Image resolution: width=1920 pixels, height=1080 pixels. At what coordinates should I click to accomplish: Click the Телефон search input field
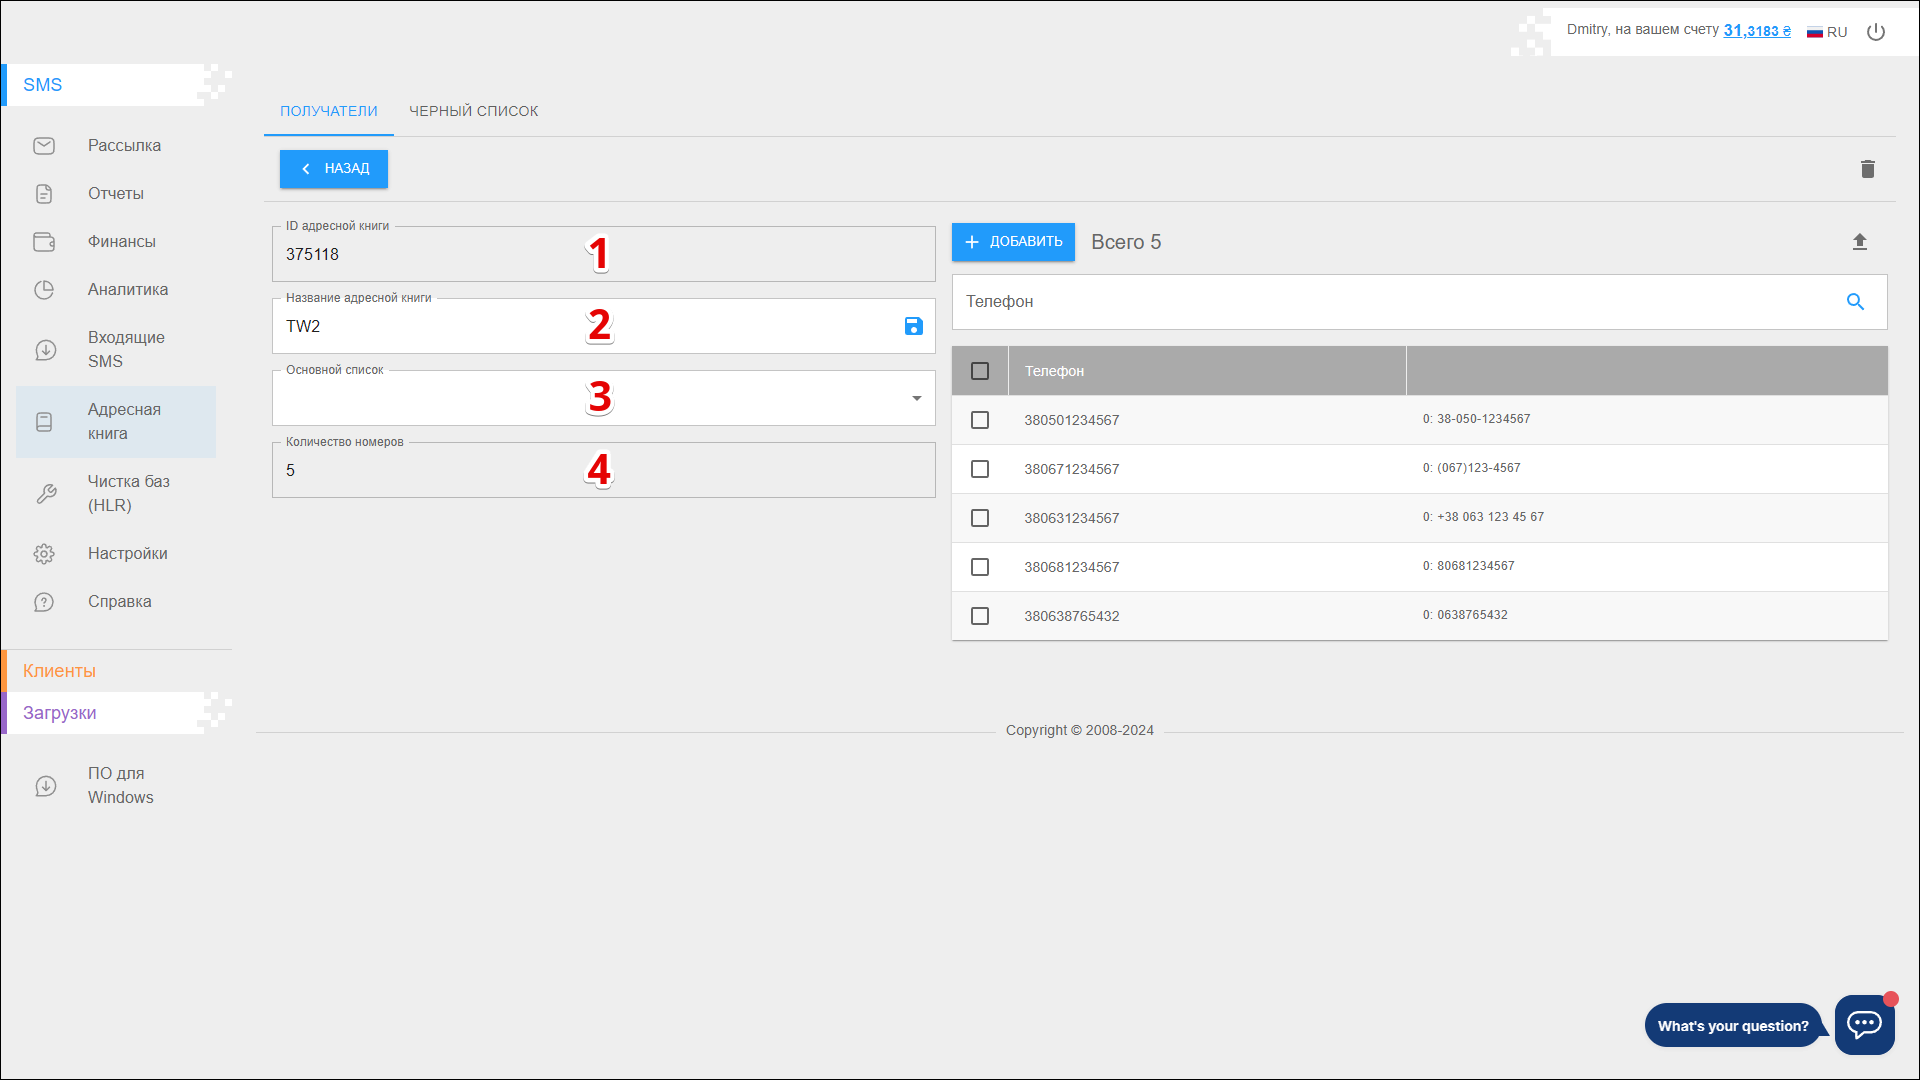pos(1390,302)
